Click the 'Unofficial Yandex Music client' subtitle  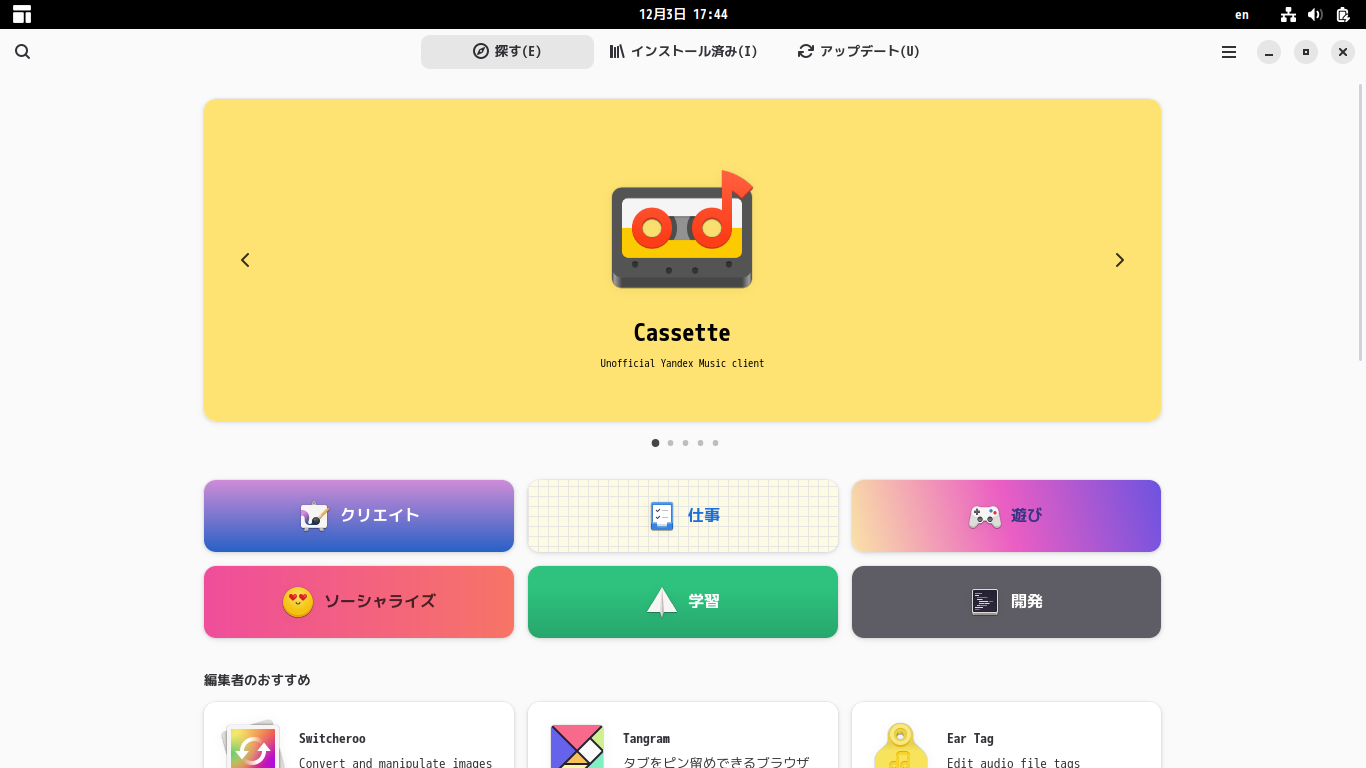pos(682,364)
